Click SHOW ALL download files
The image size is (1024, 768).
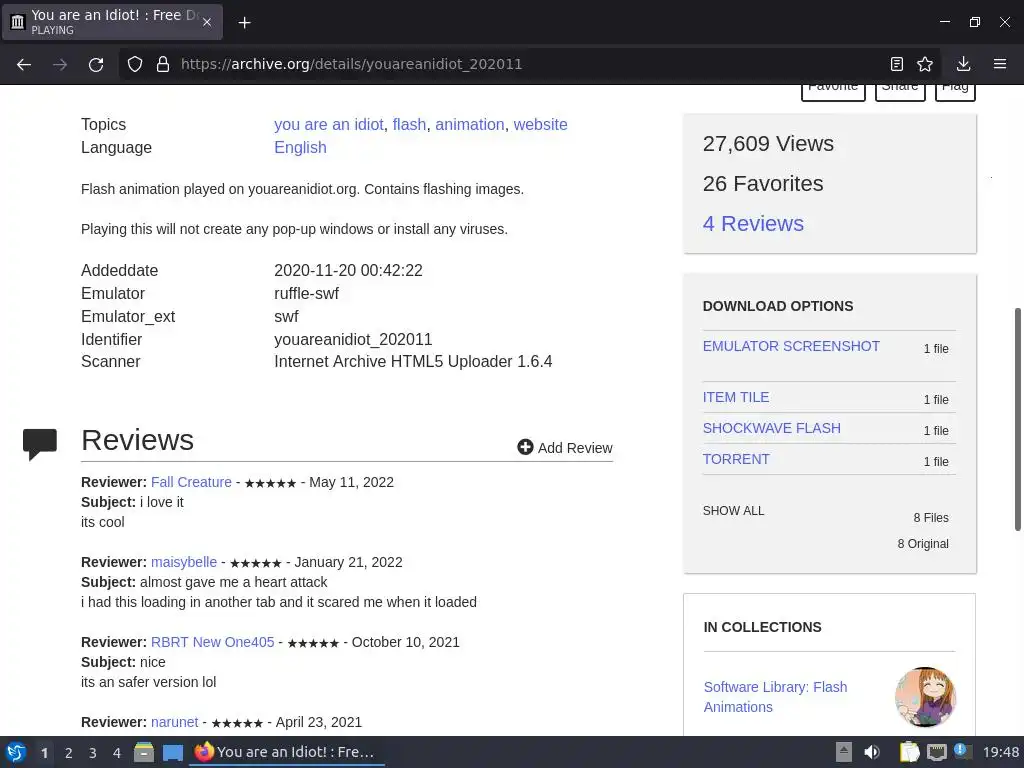pos(733,511)
